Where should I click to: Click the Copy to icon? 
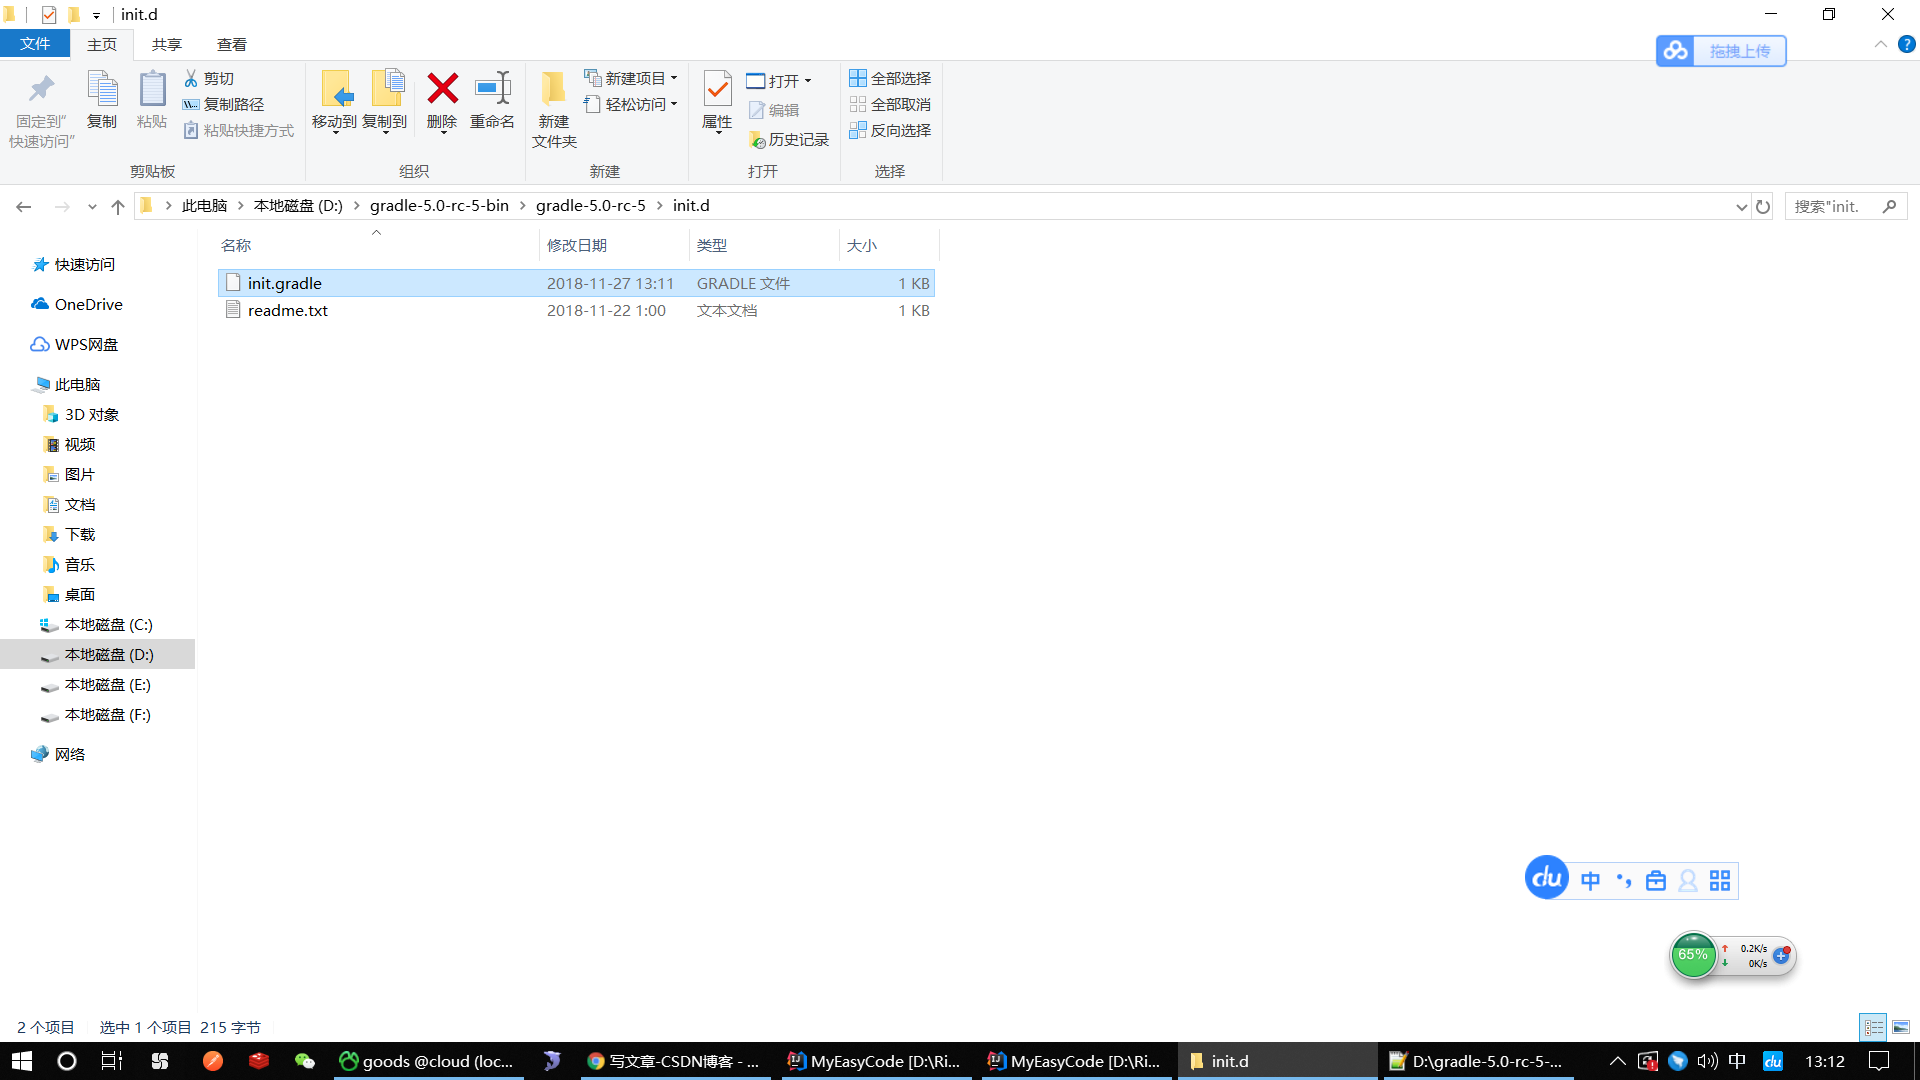385,90
